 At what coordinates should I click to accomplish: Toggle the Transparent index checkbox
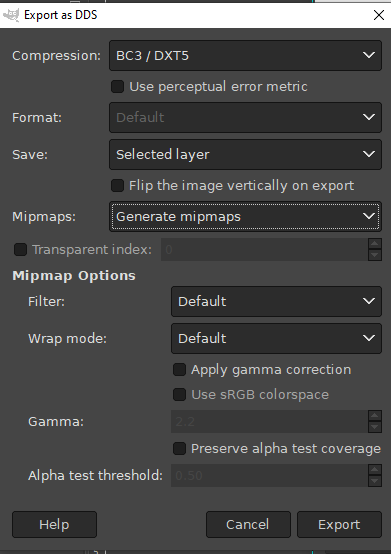(20, 249)
